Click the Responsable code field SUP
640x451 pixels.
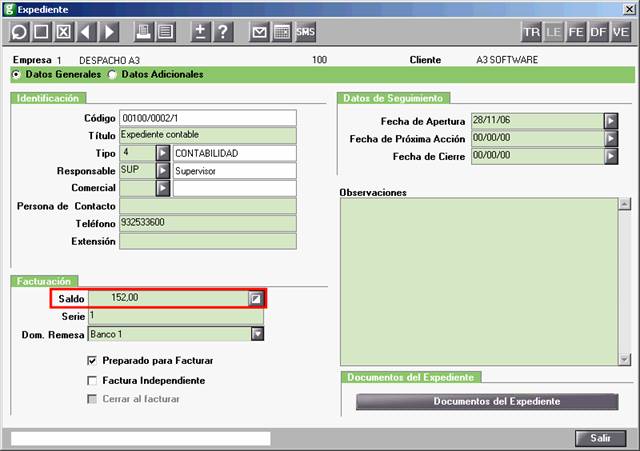(x=137, y=171)
